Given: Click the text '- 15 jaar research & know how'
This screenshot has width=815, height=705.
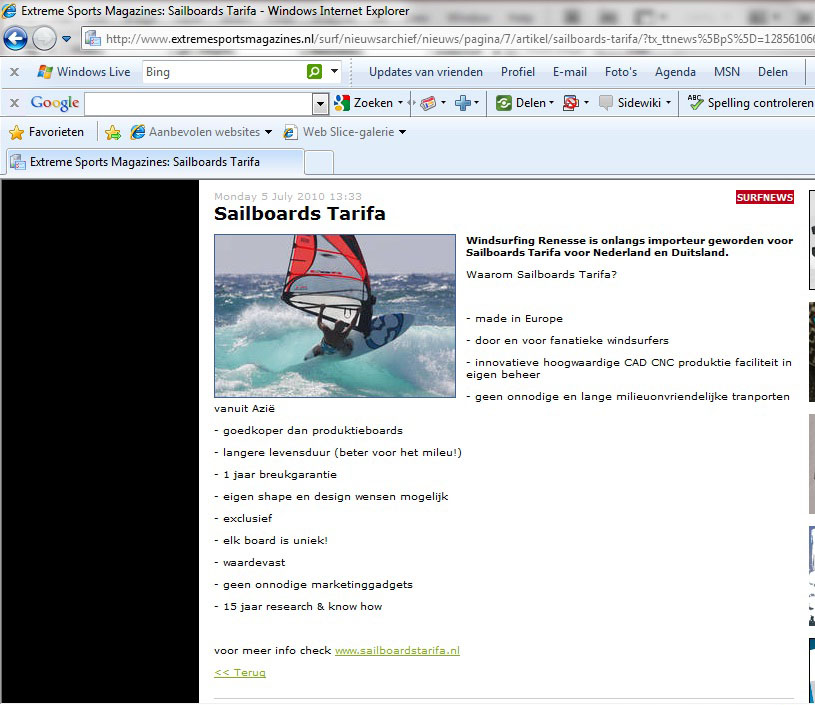Looking at the screenshot, I should point(298,606).
